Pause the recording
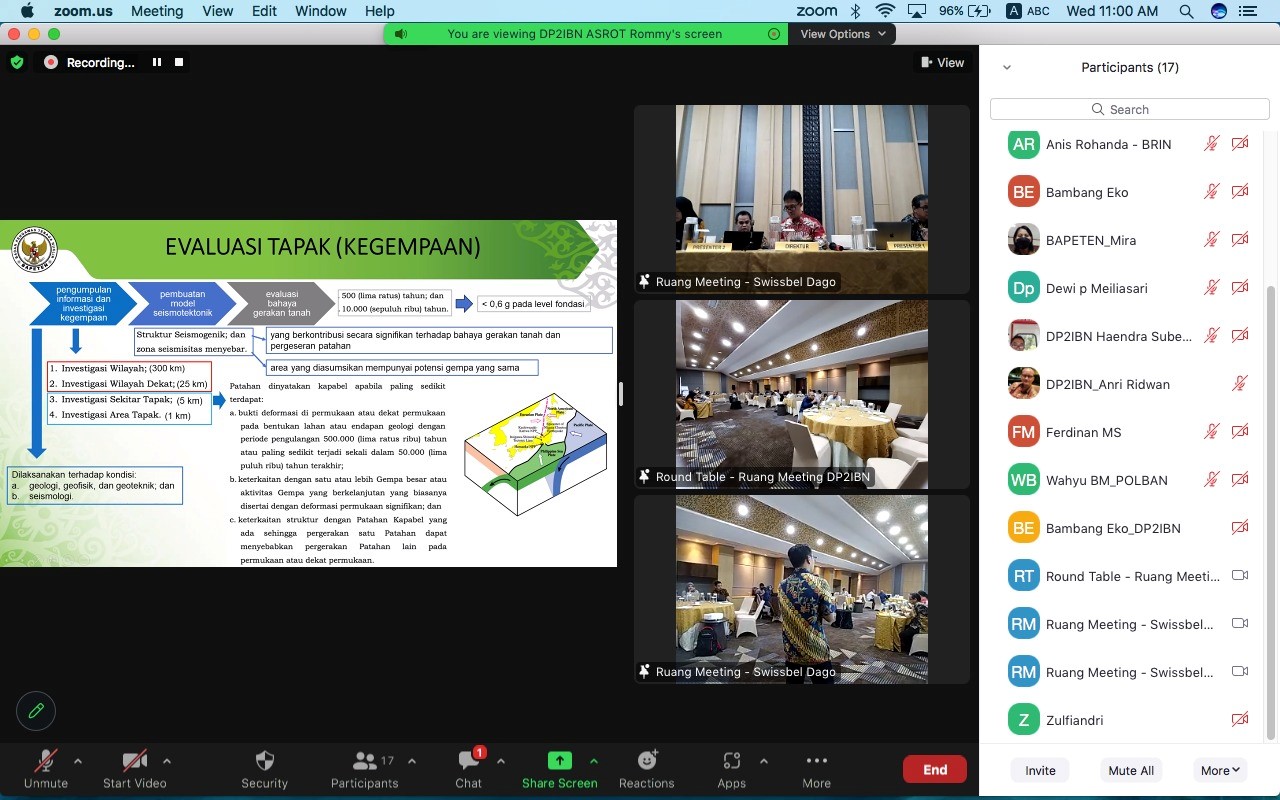 [157, 62]
